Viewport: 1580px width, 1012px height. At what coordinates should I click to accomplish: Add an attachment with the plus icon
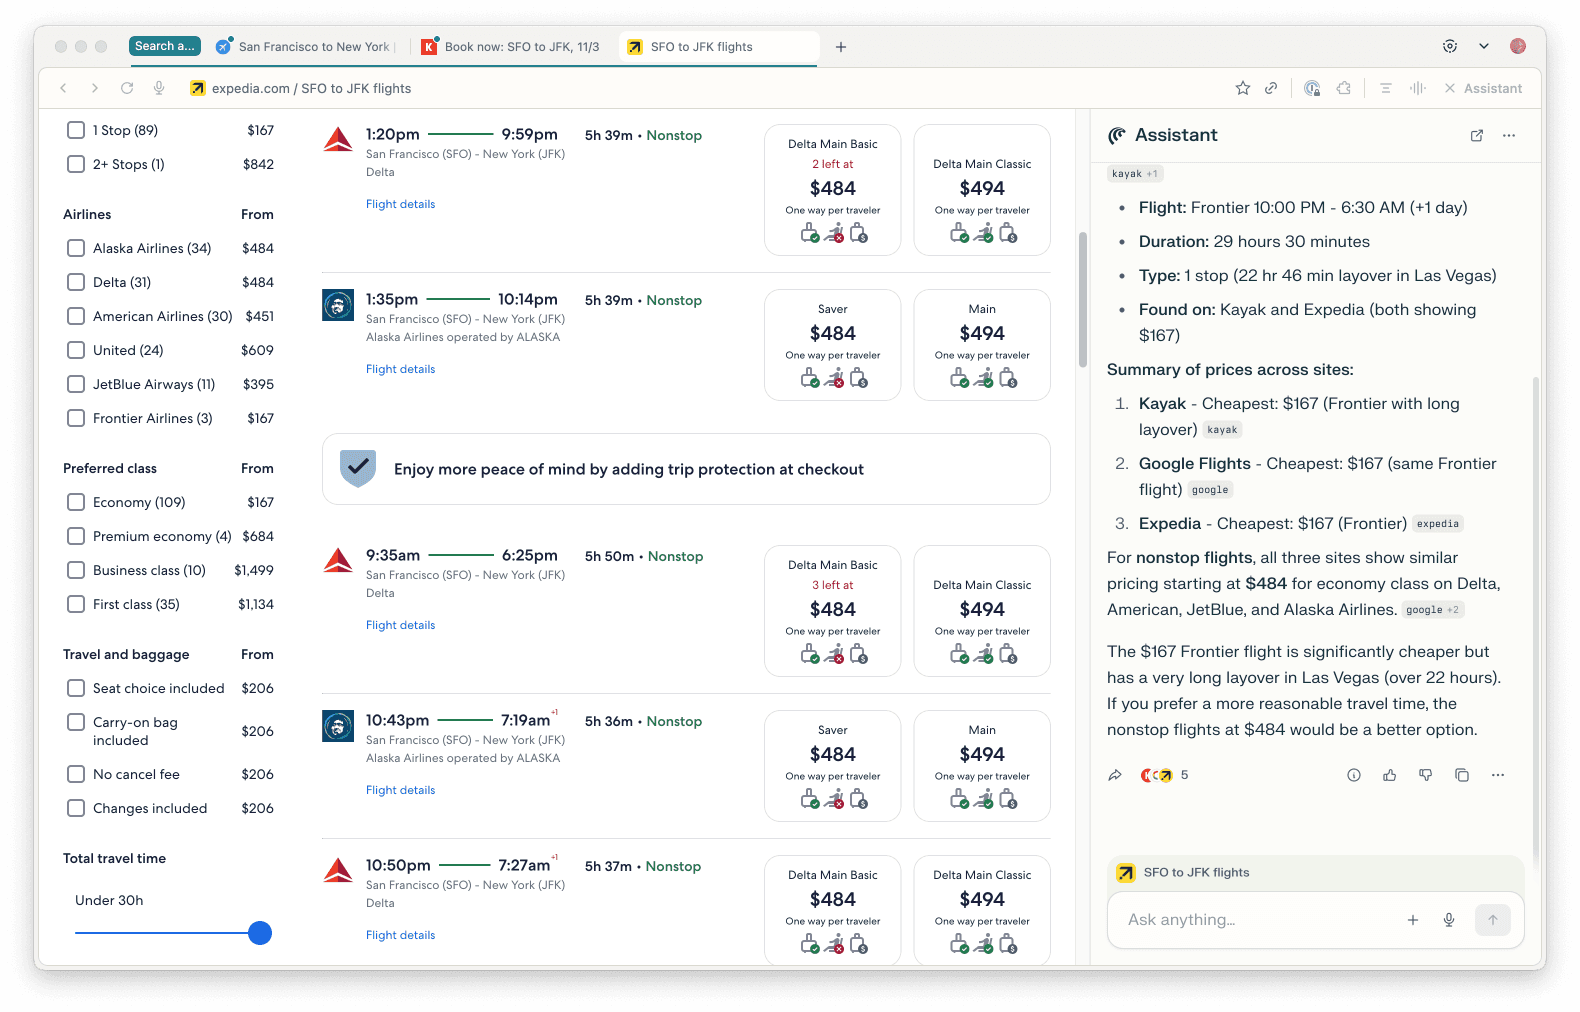click(1413, 920)
